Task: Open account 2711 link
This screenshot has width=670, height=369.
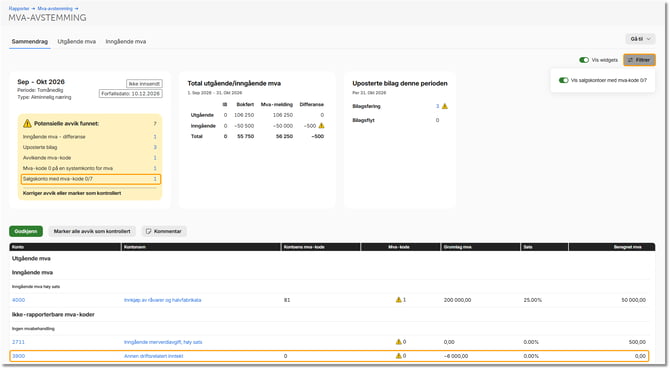Action: tap(18, 342)
